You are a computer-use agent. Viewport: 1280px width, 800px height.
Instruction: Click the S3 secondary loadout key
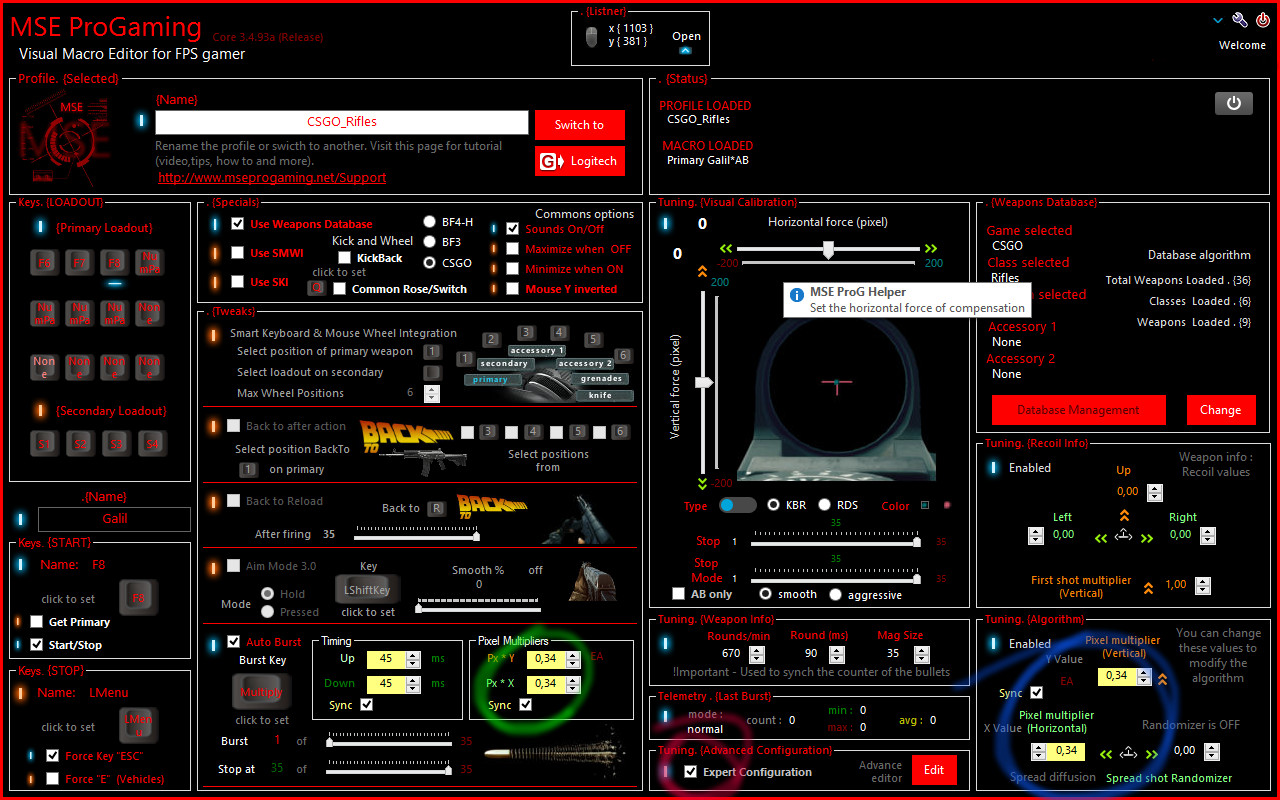click(115, 442)
